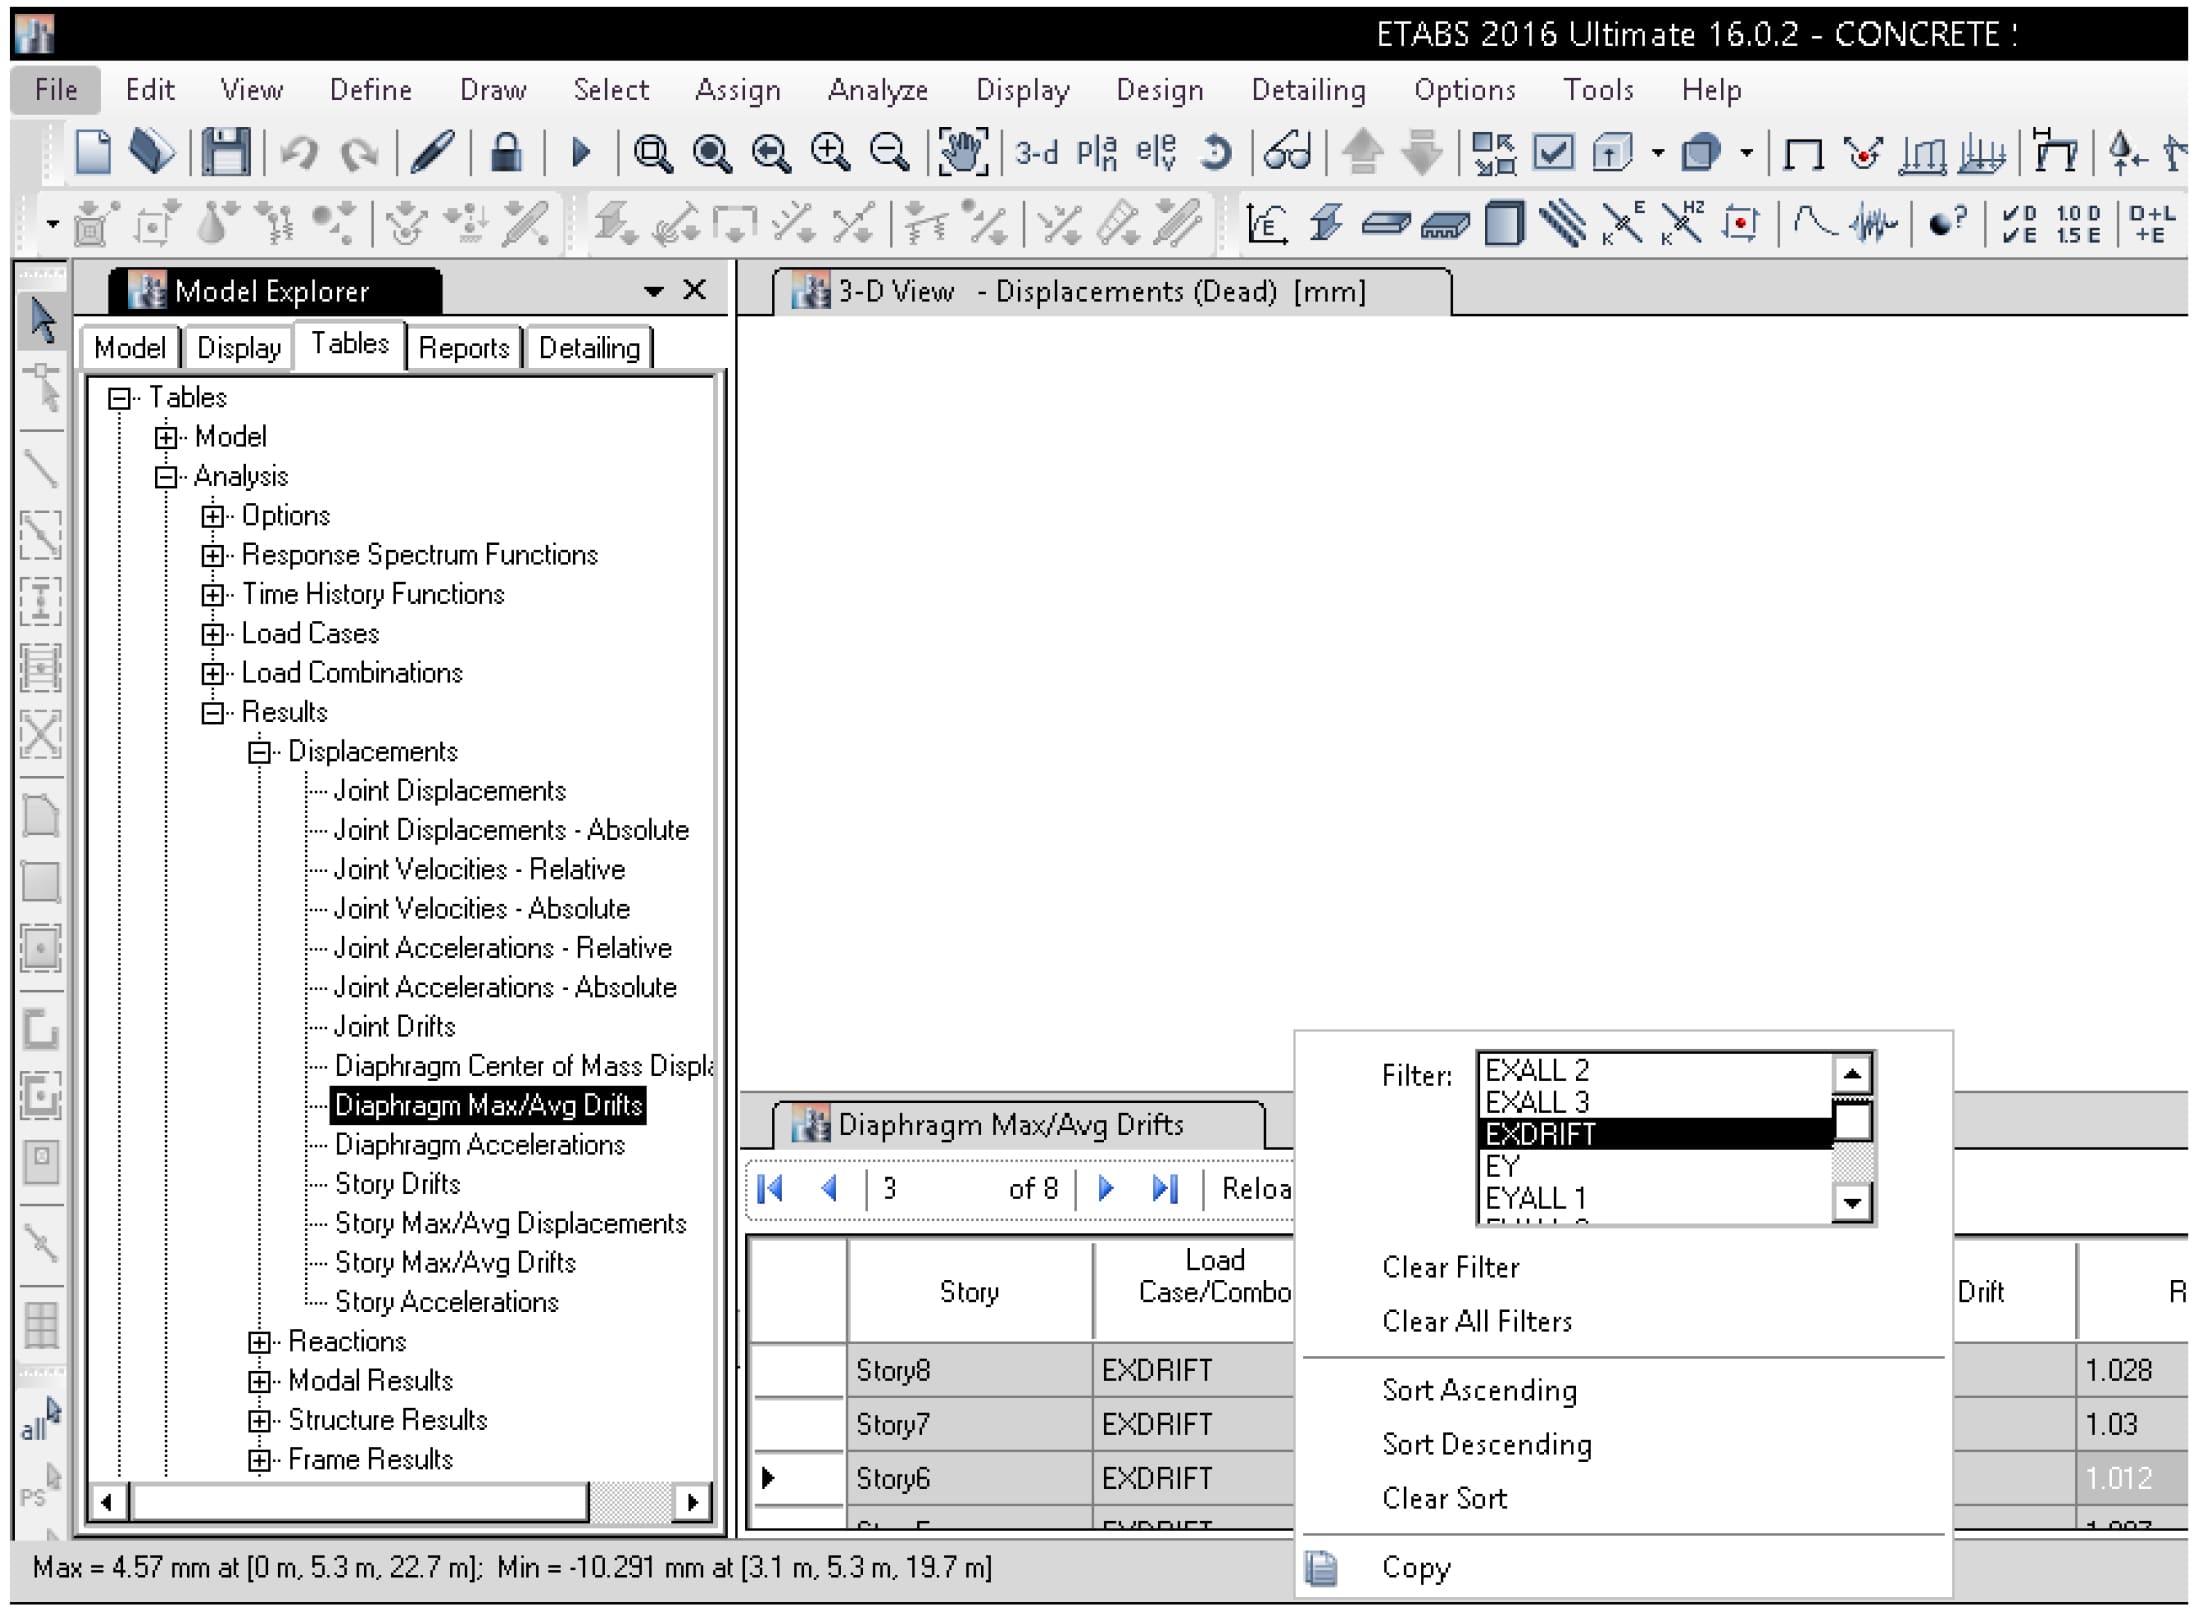The height and width of the screenshot is (1611, 2197).
Task: Click the Lock model padlock icon
Action: tap(506, 152)
